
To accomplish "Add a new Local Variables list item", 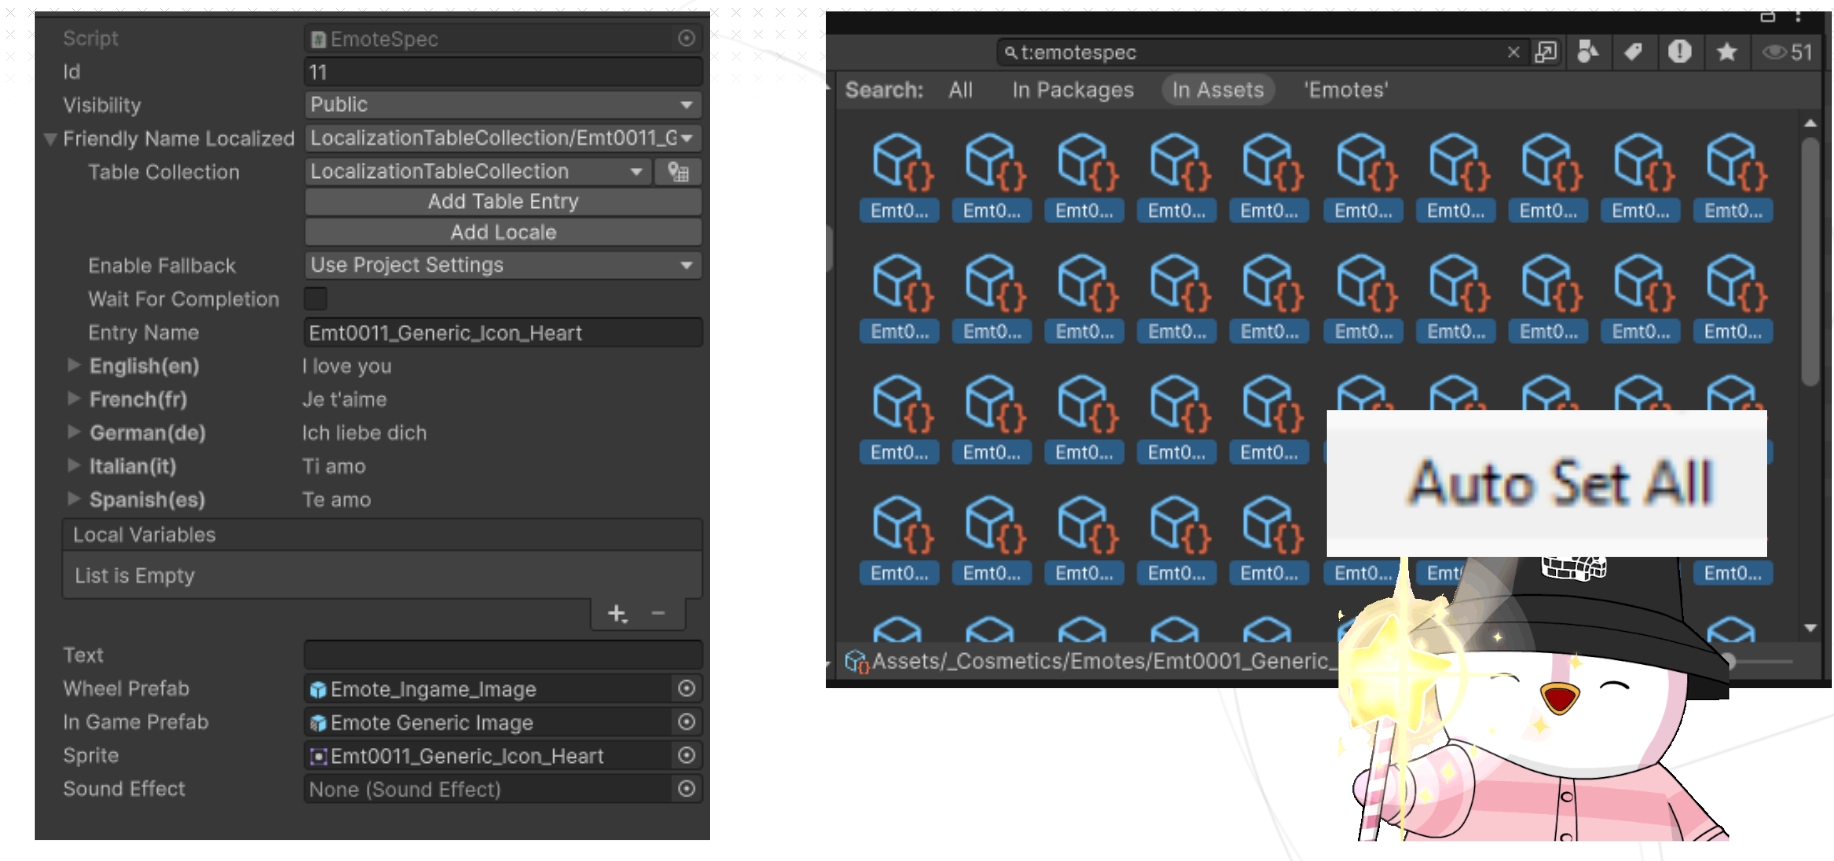I will [x=617, y=613].
